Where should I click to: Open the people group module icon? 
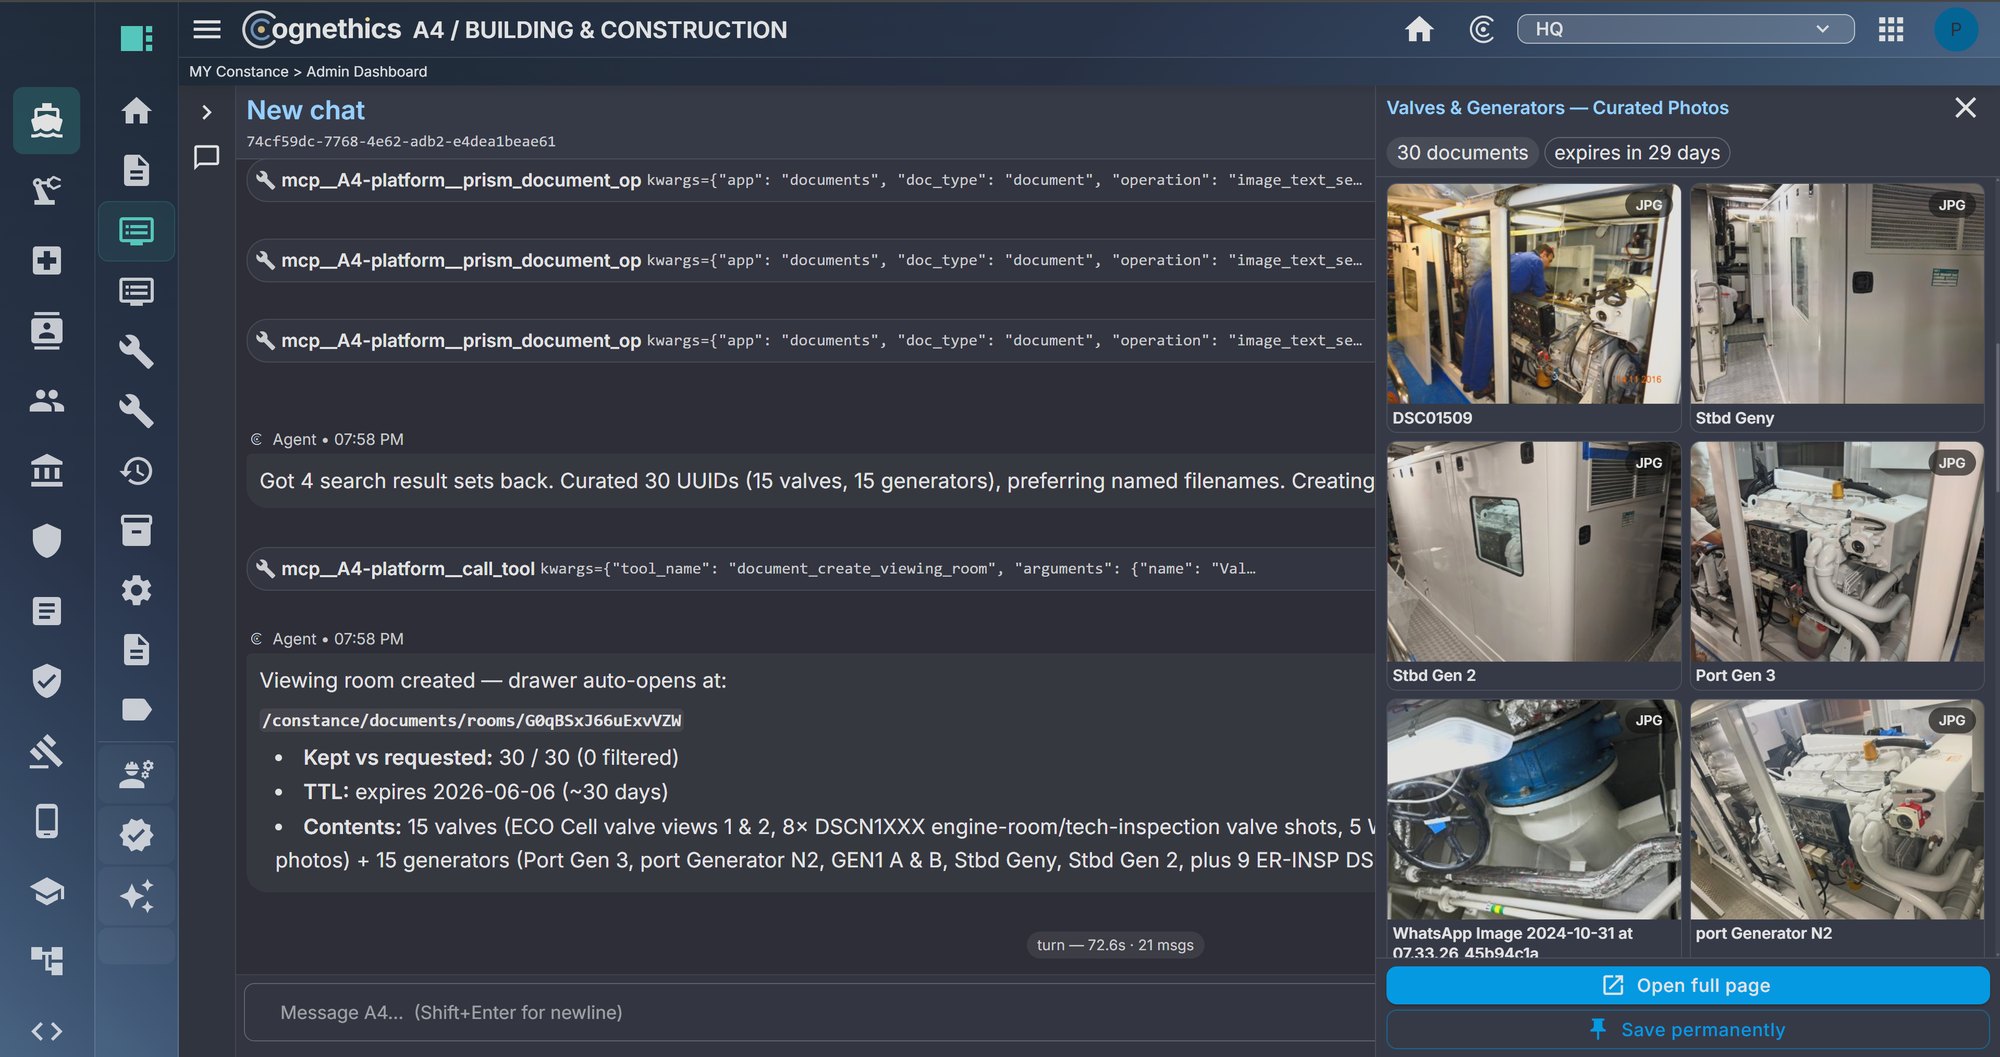tap(46, 401)
